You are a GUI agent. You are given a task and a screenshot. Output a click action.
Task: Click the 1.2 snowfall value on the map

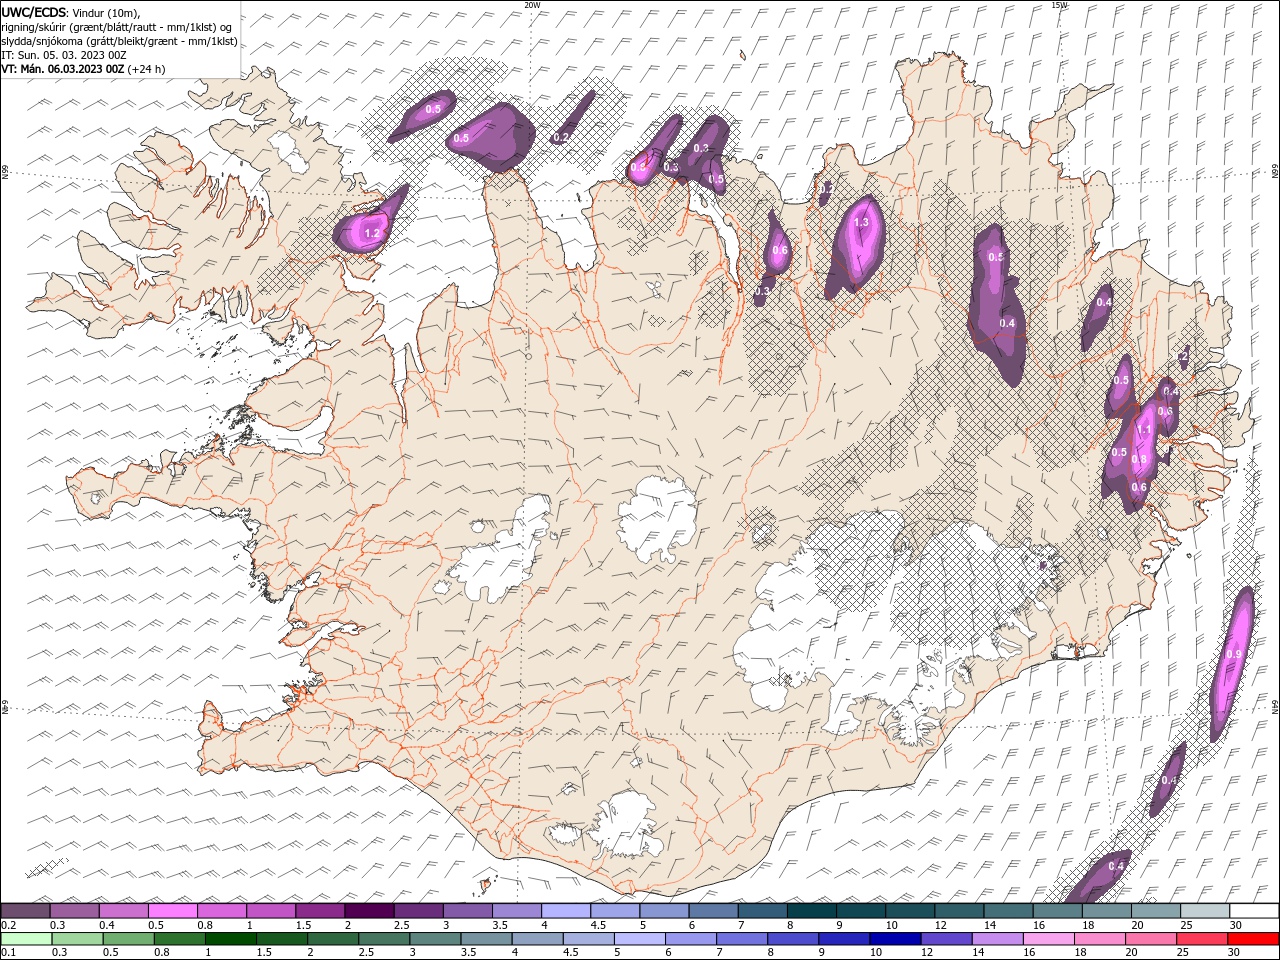coord(372,233)
